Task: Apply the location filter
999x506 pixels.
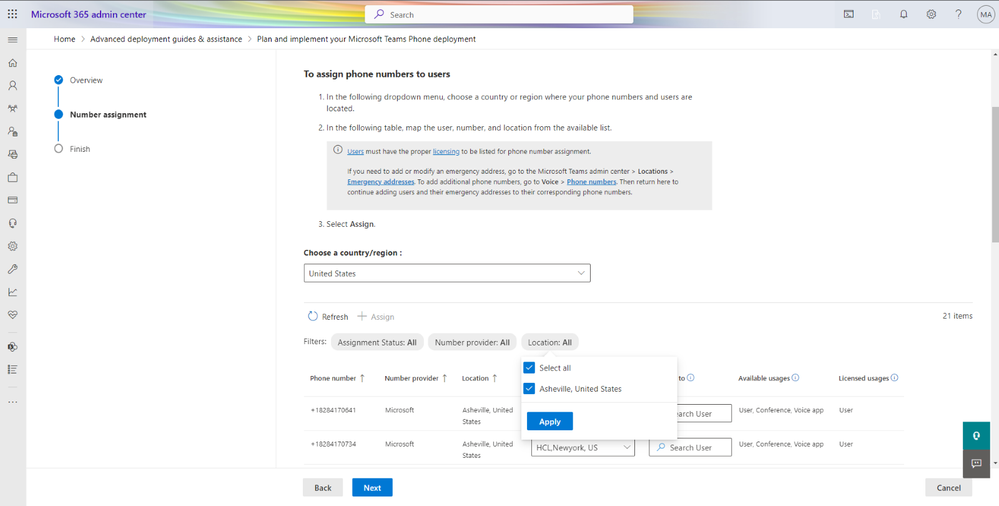Action: [x=550, y=421]
